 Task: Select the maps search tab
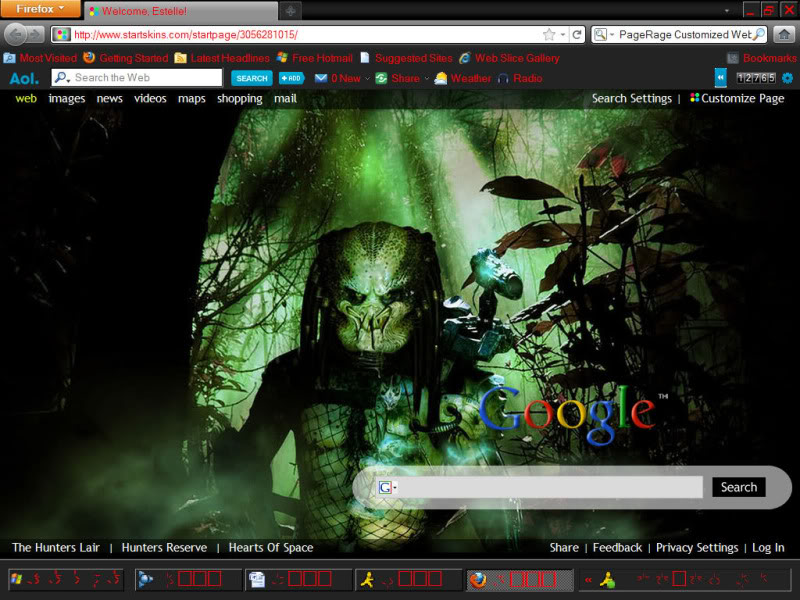pyautogui.click(x=192, y=98)
